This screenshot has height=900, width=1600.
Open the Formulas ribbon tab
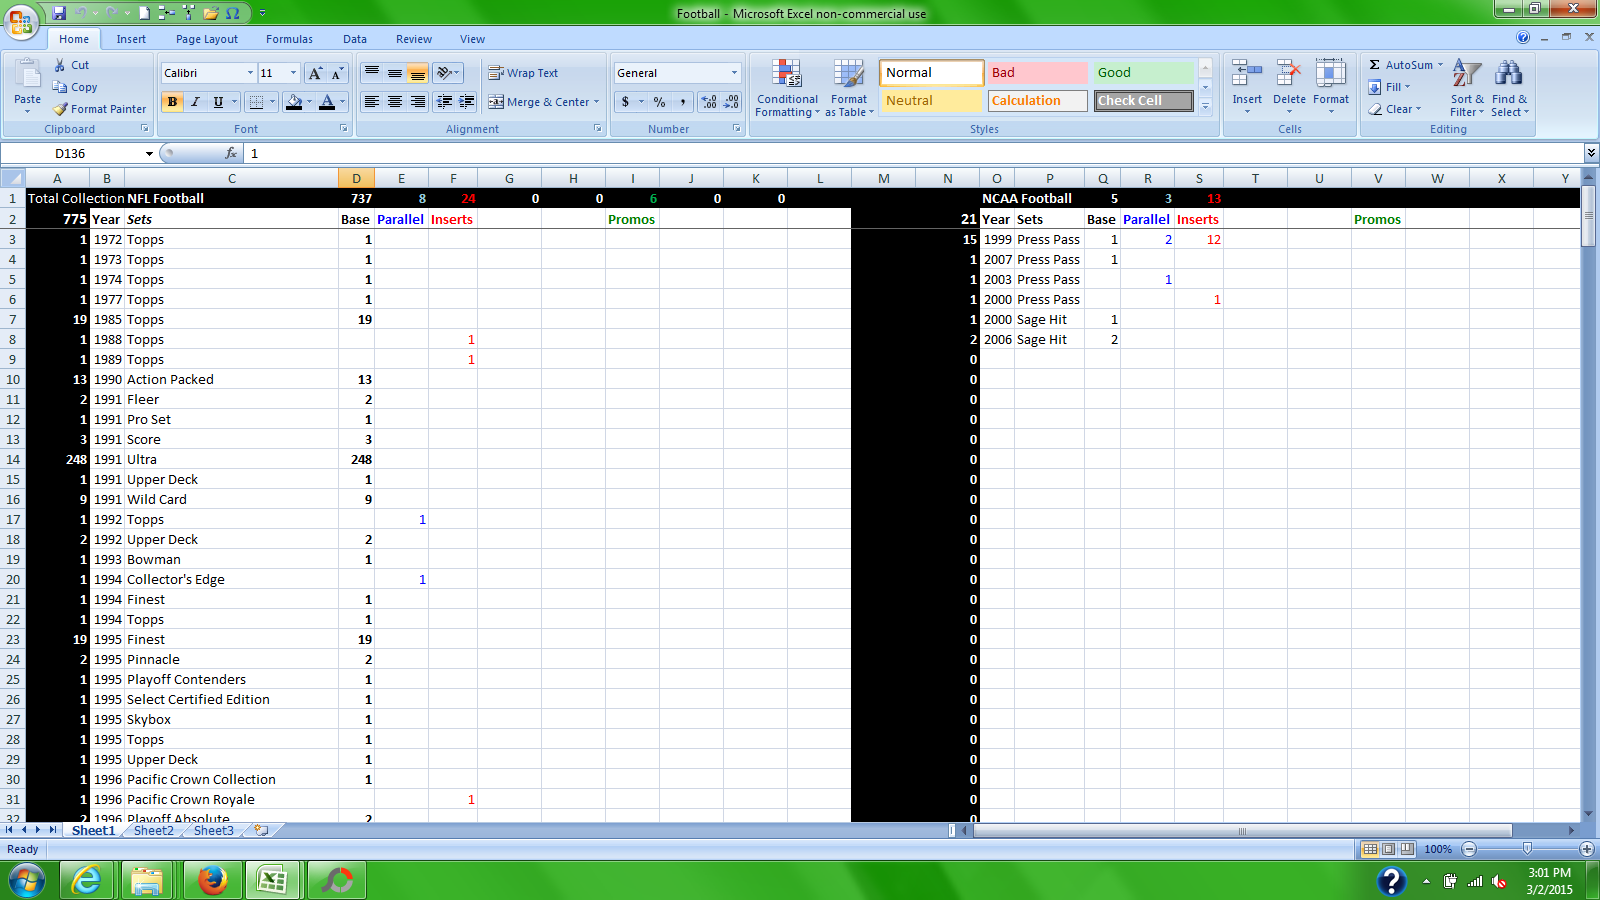(x=289, y=39)
